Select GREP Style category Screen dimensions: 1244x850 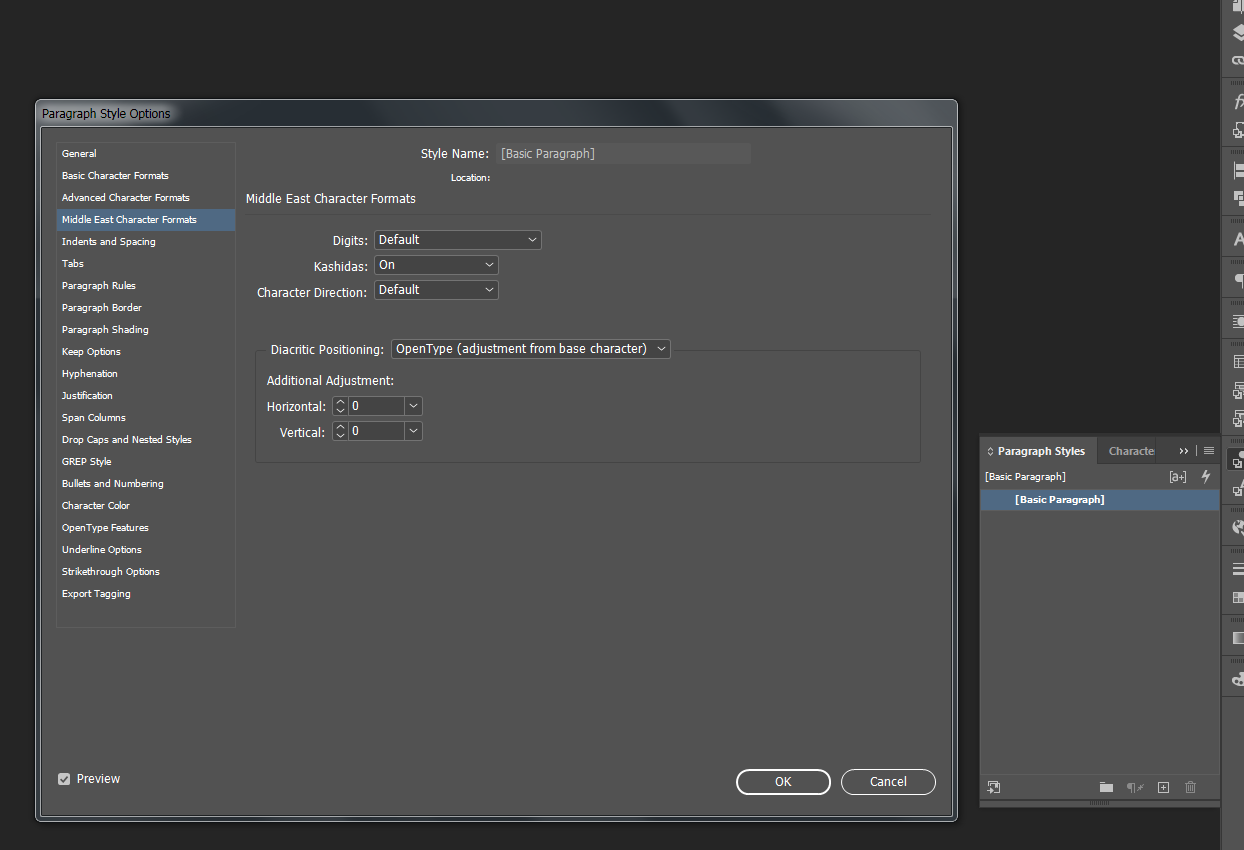(146, 462)
